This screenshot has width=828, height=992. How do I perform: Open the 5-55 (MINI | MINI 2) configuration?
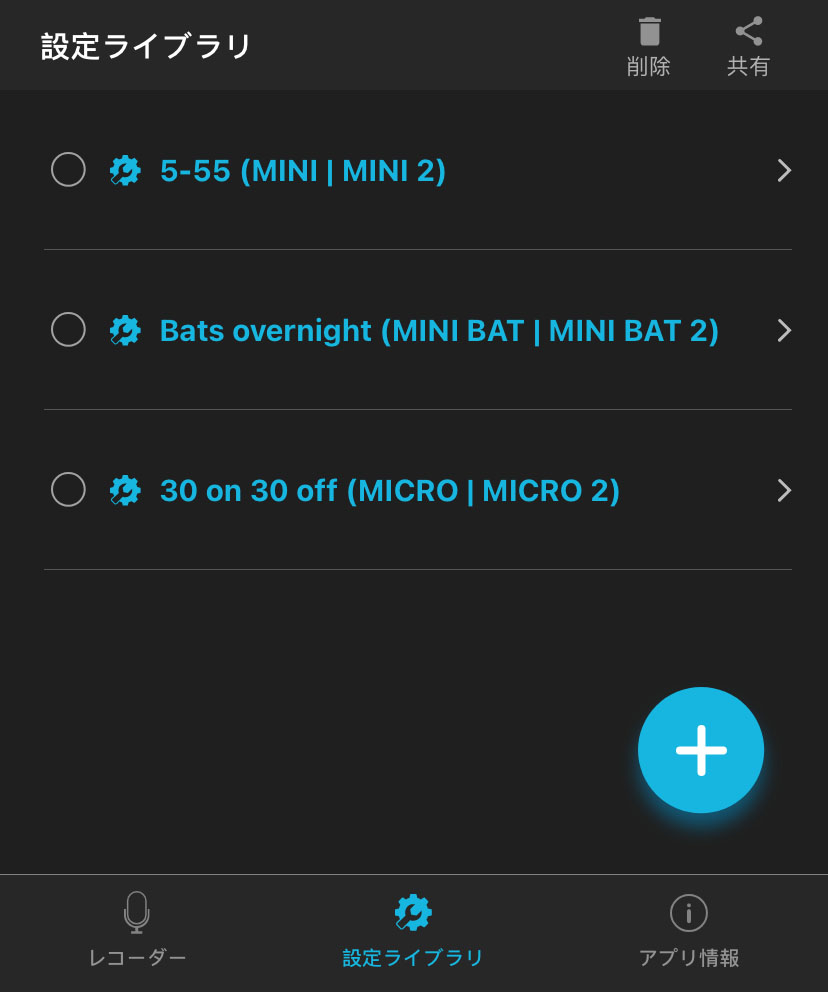tap(303, 171)
